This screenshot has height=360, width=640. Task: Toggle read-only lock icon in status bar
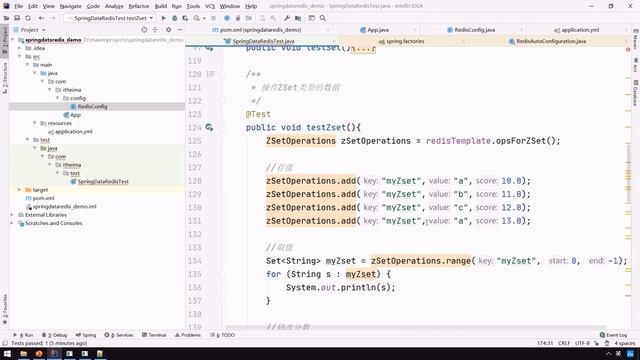[596, 343]
